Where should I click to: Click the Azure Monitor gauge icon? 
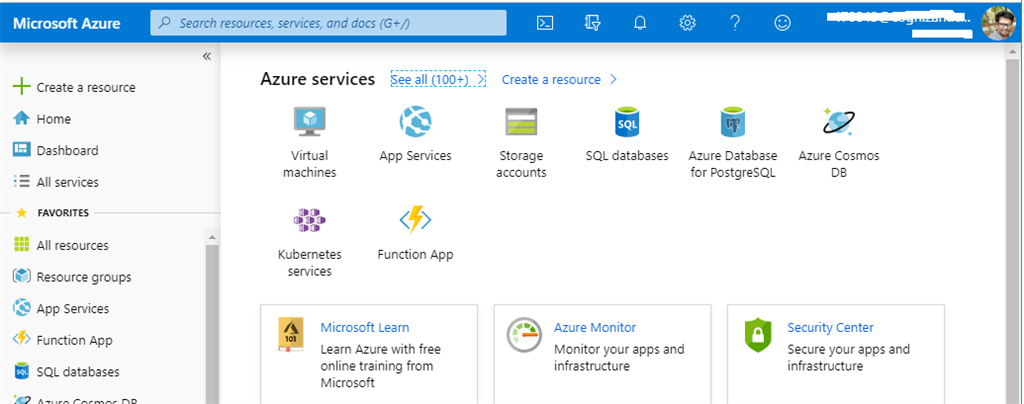524,335
